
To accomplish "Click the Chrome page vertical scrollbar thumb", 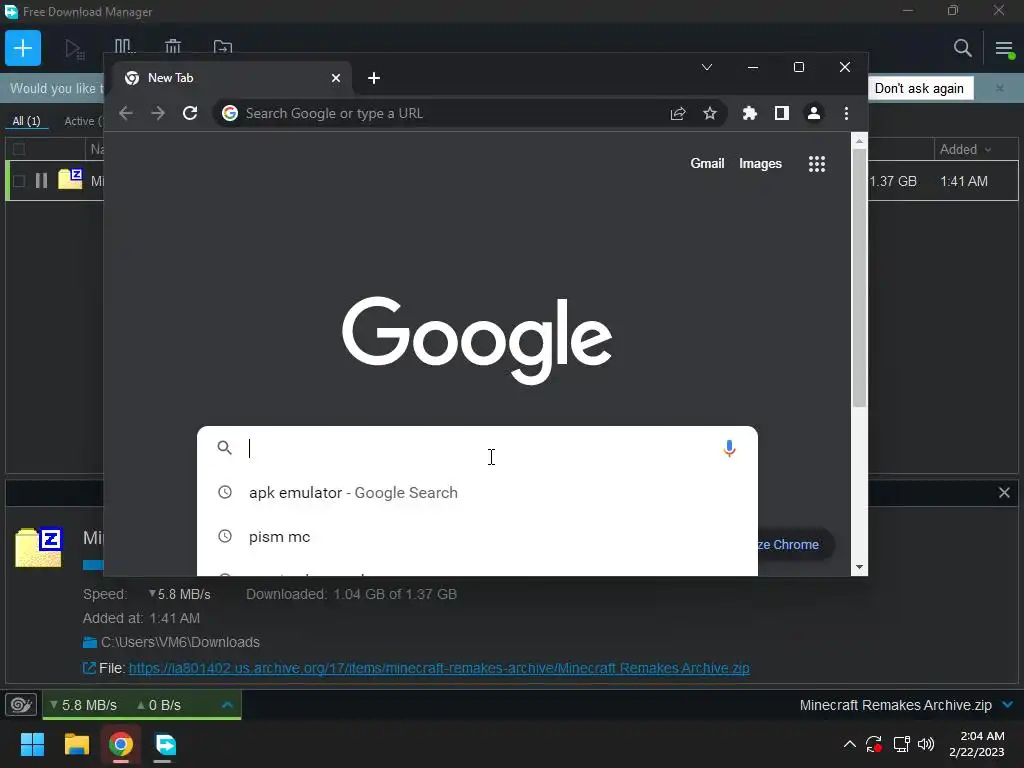I will (859, 278).
